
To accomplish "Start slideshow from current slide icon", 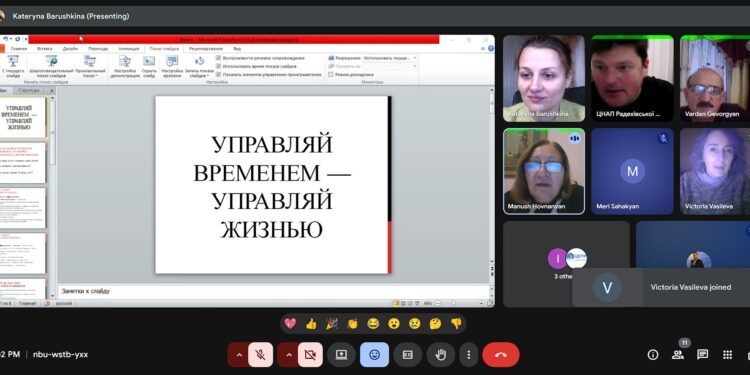I will (x=13, y=66).
